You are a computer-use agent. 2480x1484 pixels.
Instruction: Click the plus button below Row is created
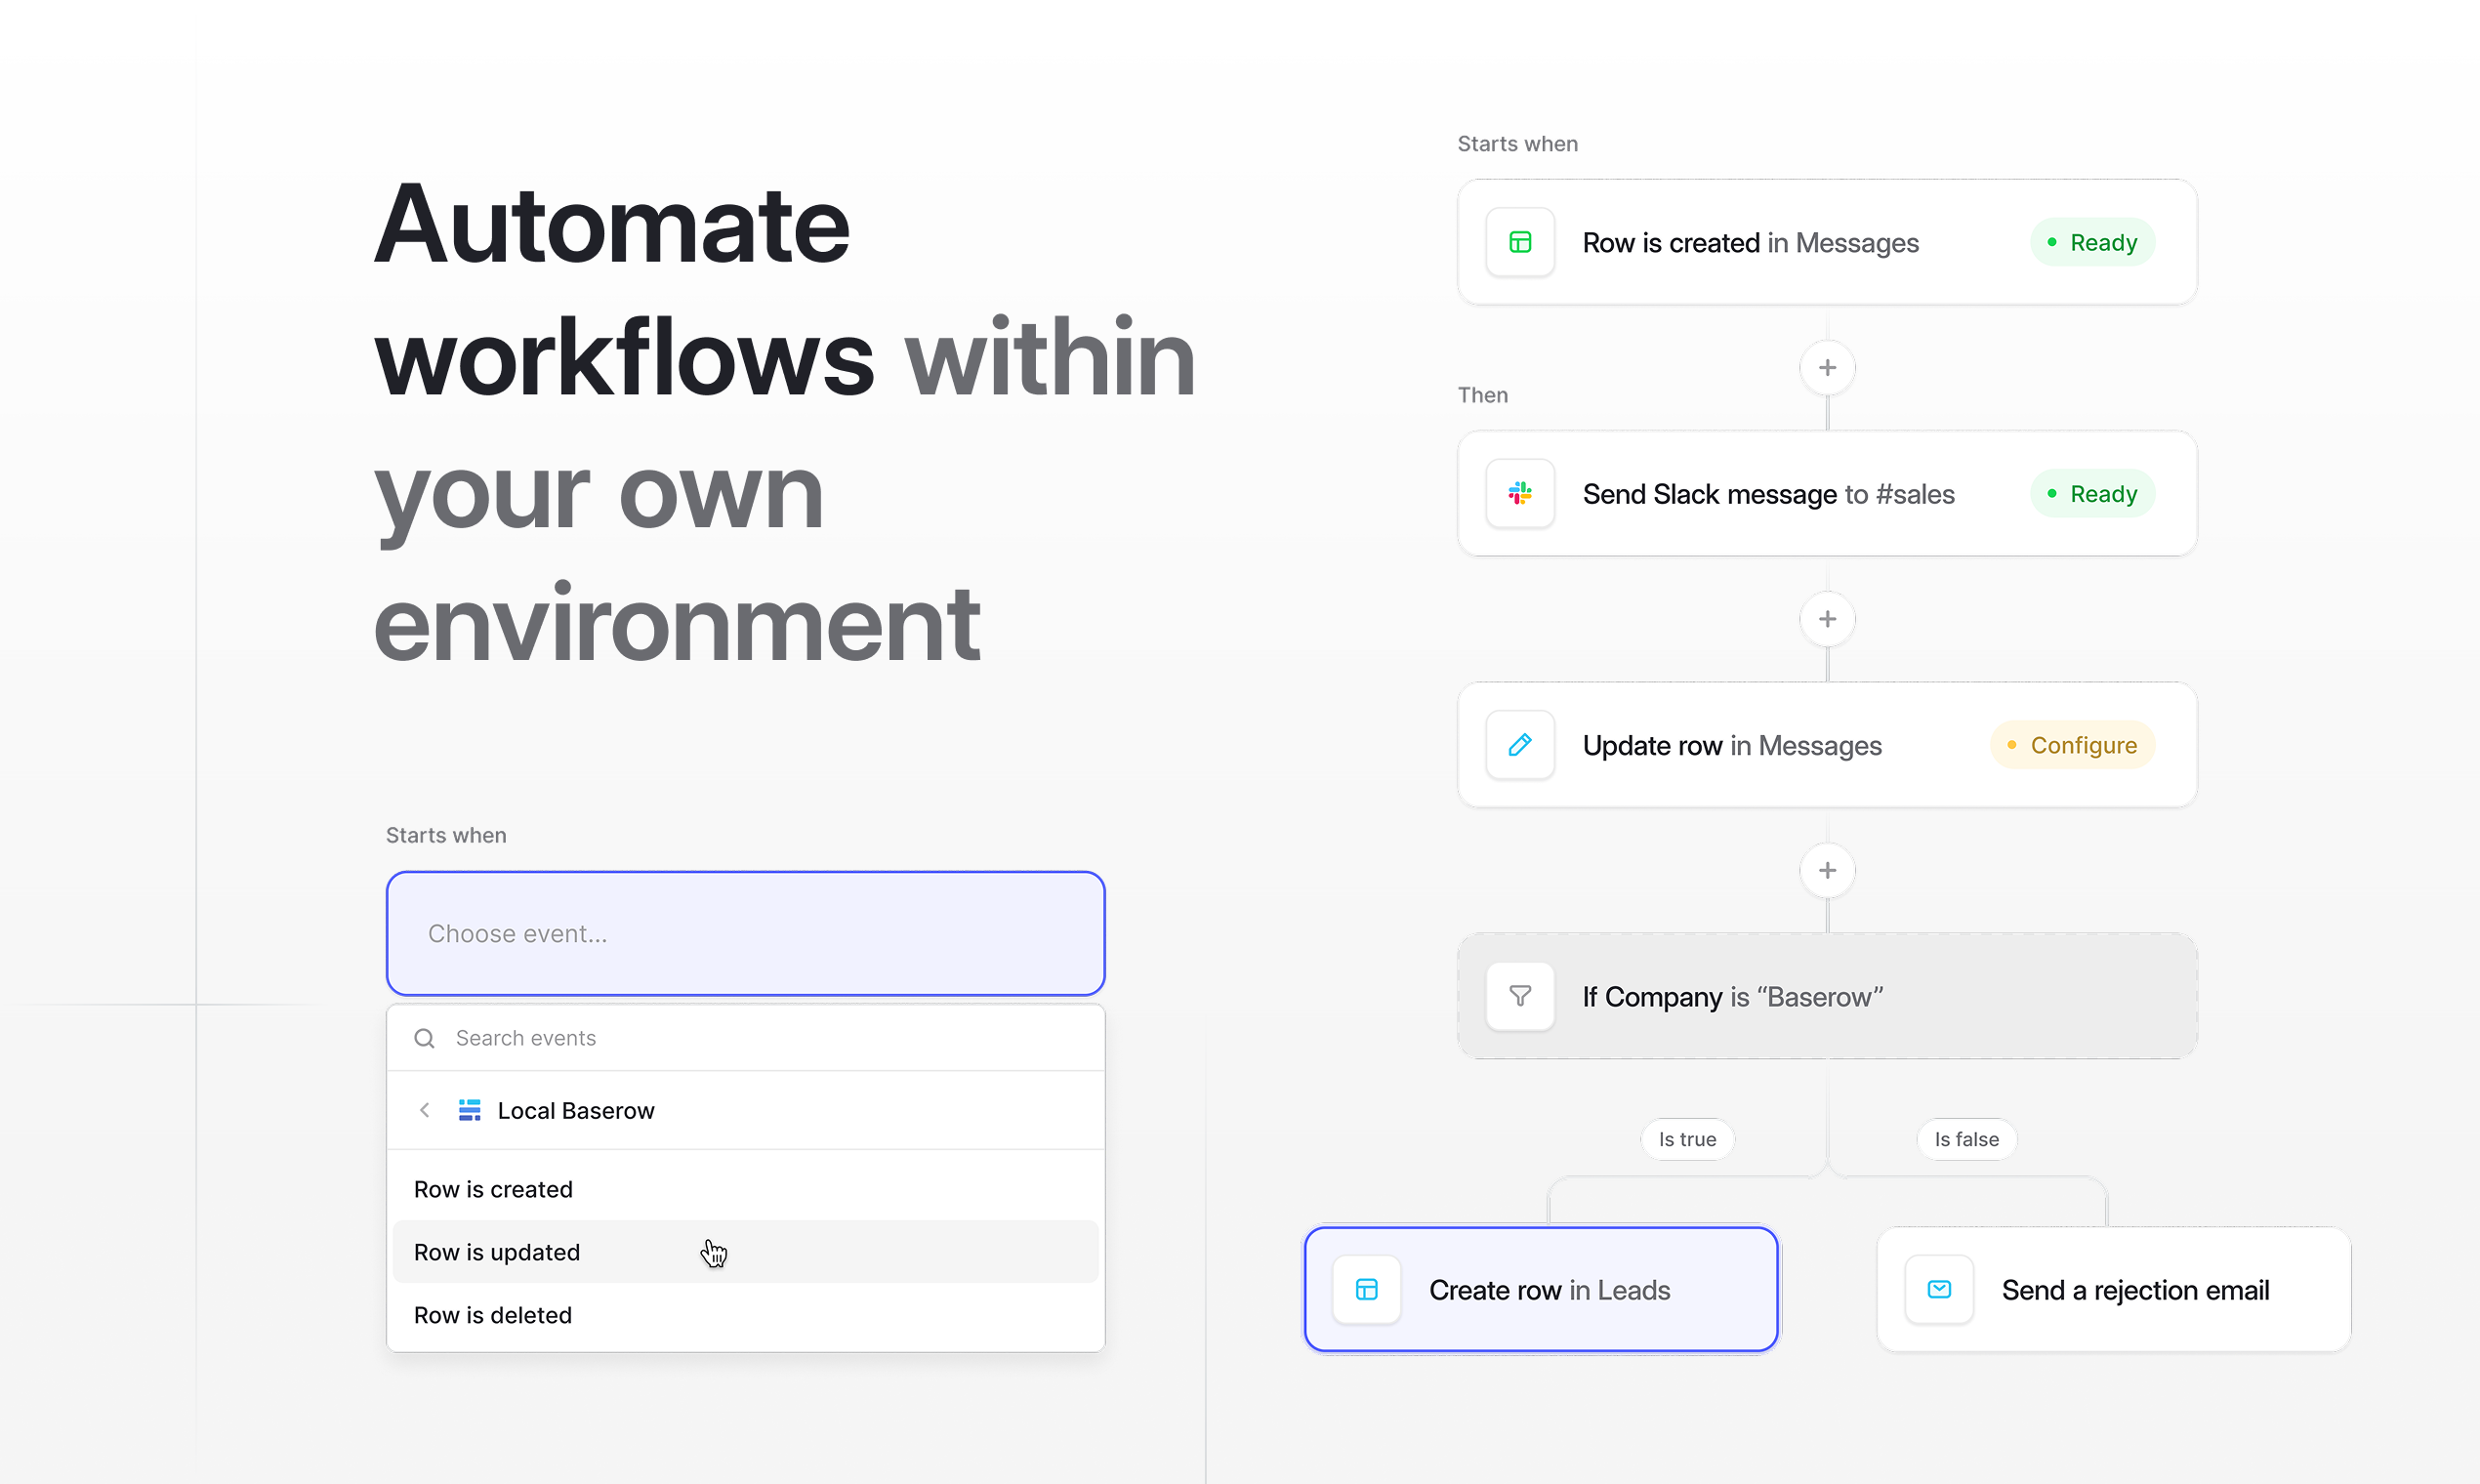click(1827, 367)
